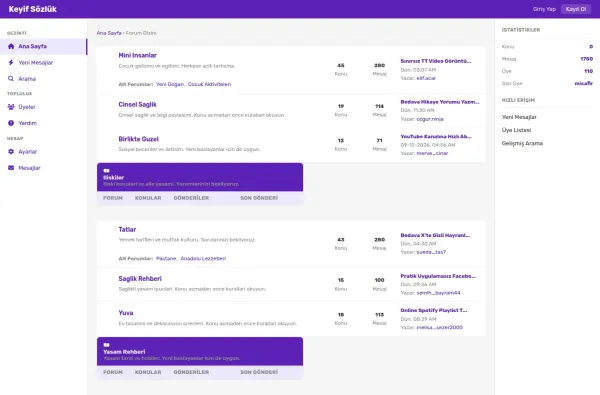
Task: Open last post 'YouTube Kanalına Hızlı Ab...'
Action: (436, 136)
